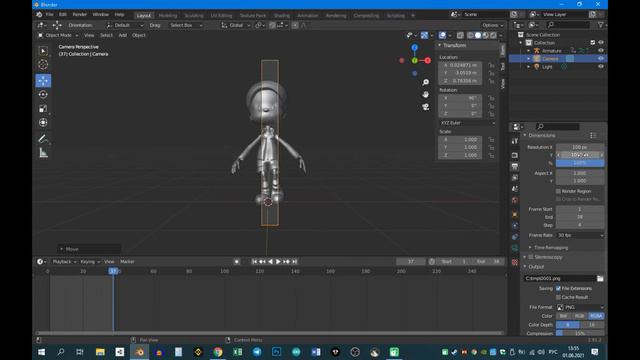Switch to the Modeling workspace tab

168,16
